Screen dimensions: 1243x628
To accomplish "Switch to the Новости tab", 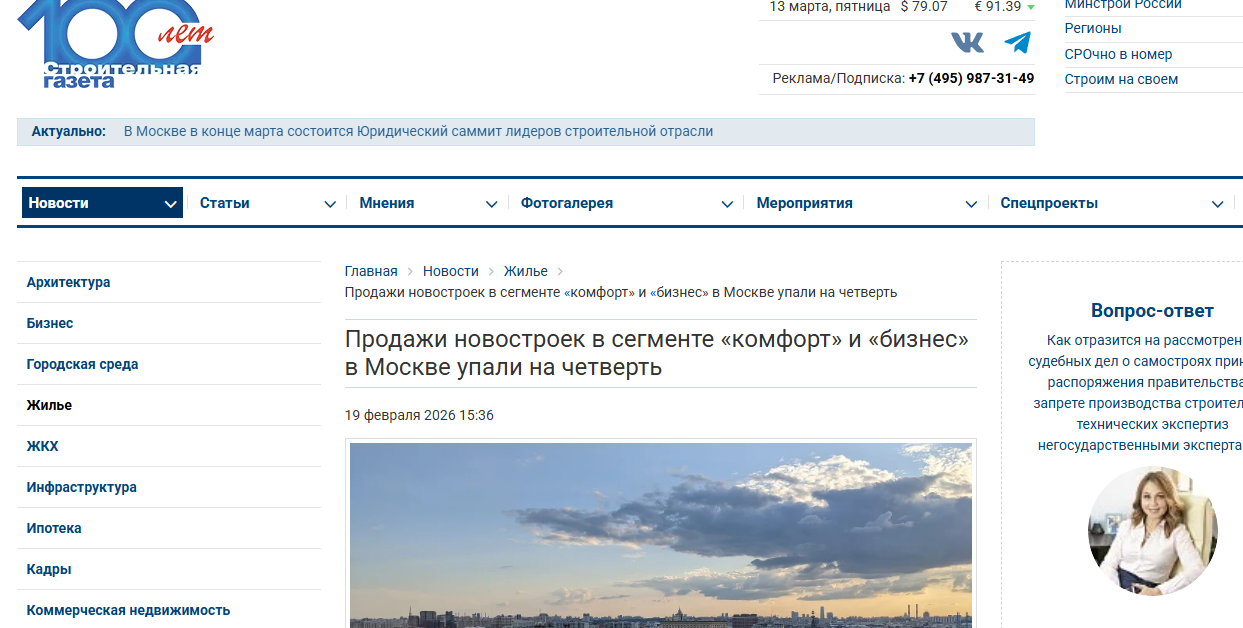I will click(x=58, y=202).
